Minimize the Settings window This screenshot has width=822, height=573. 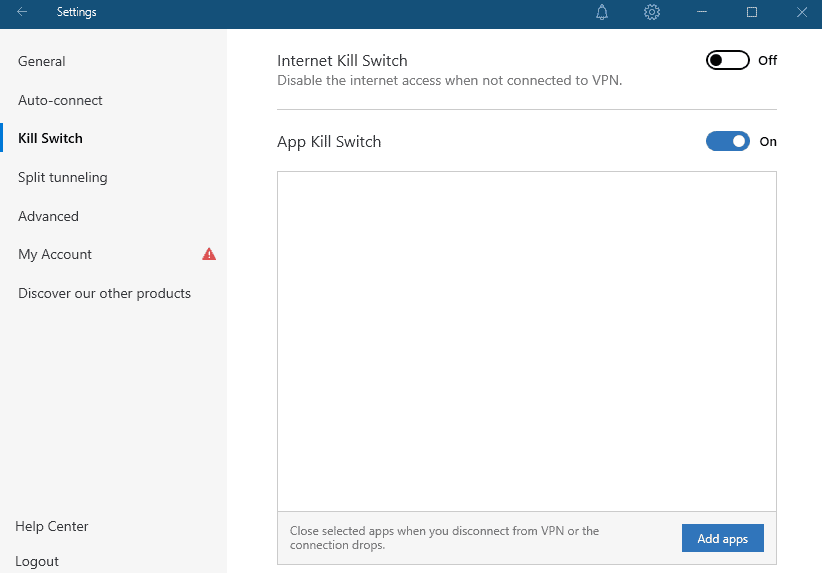pyautogui.click(x=702, y=12)
